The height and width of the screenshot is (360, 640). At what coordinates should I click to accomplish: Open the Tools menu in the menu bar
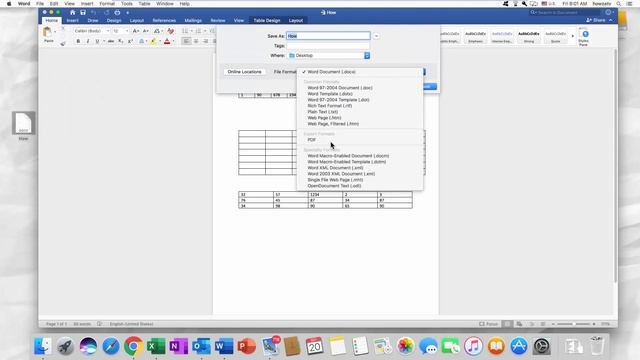point(127,4)
